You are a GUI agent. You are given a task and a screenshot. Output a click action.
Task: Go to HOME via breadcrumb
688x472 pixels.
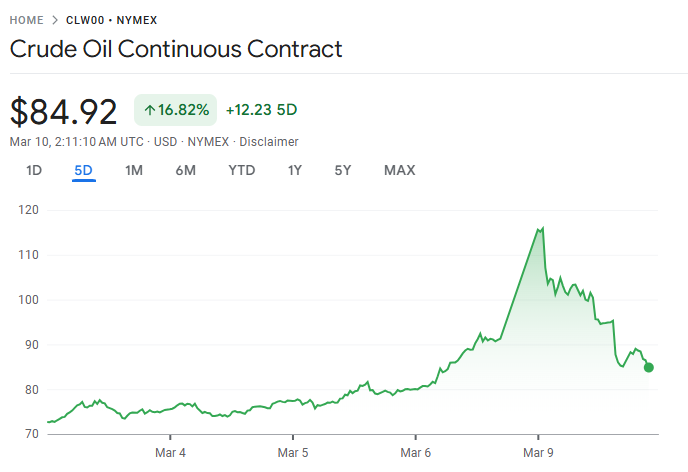point(26,20)
